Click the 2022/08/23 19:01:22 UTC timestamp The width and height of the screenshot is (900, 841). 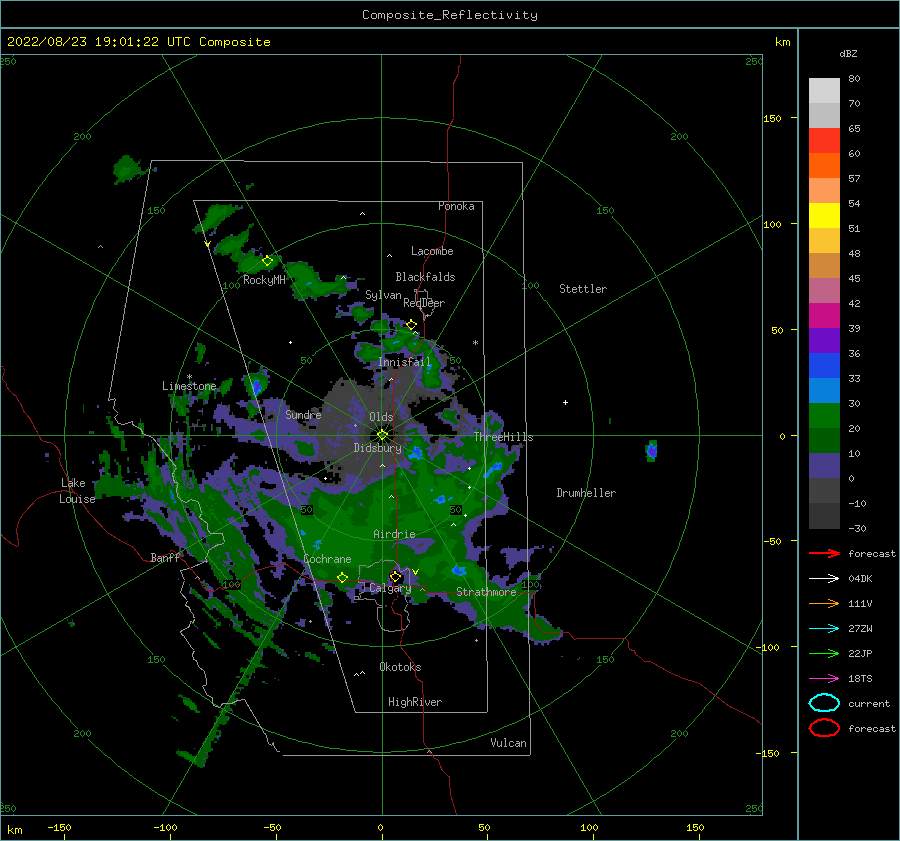(x=138, y=42)
